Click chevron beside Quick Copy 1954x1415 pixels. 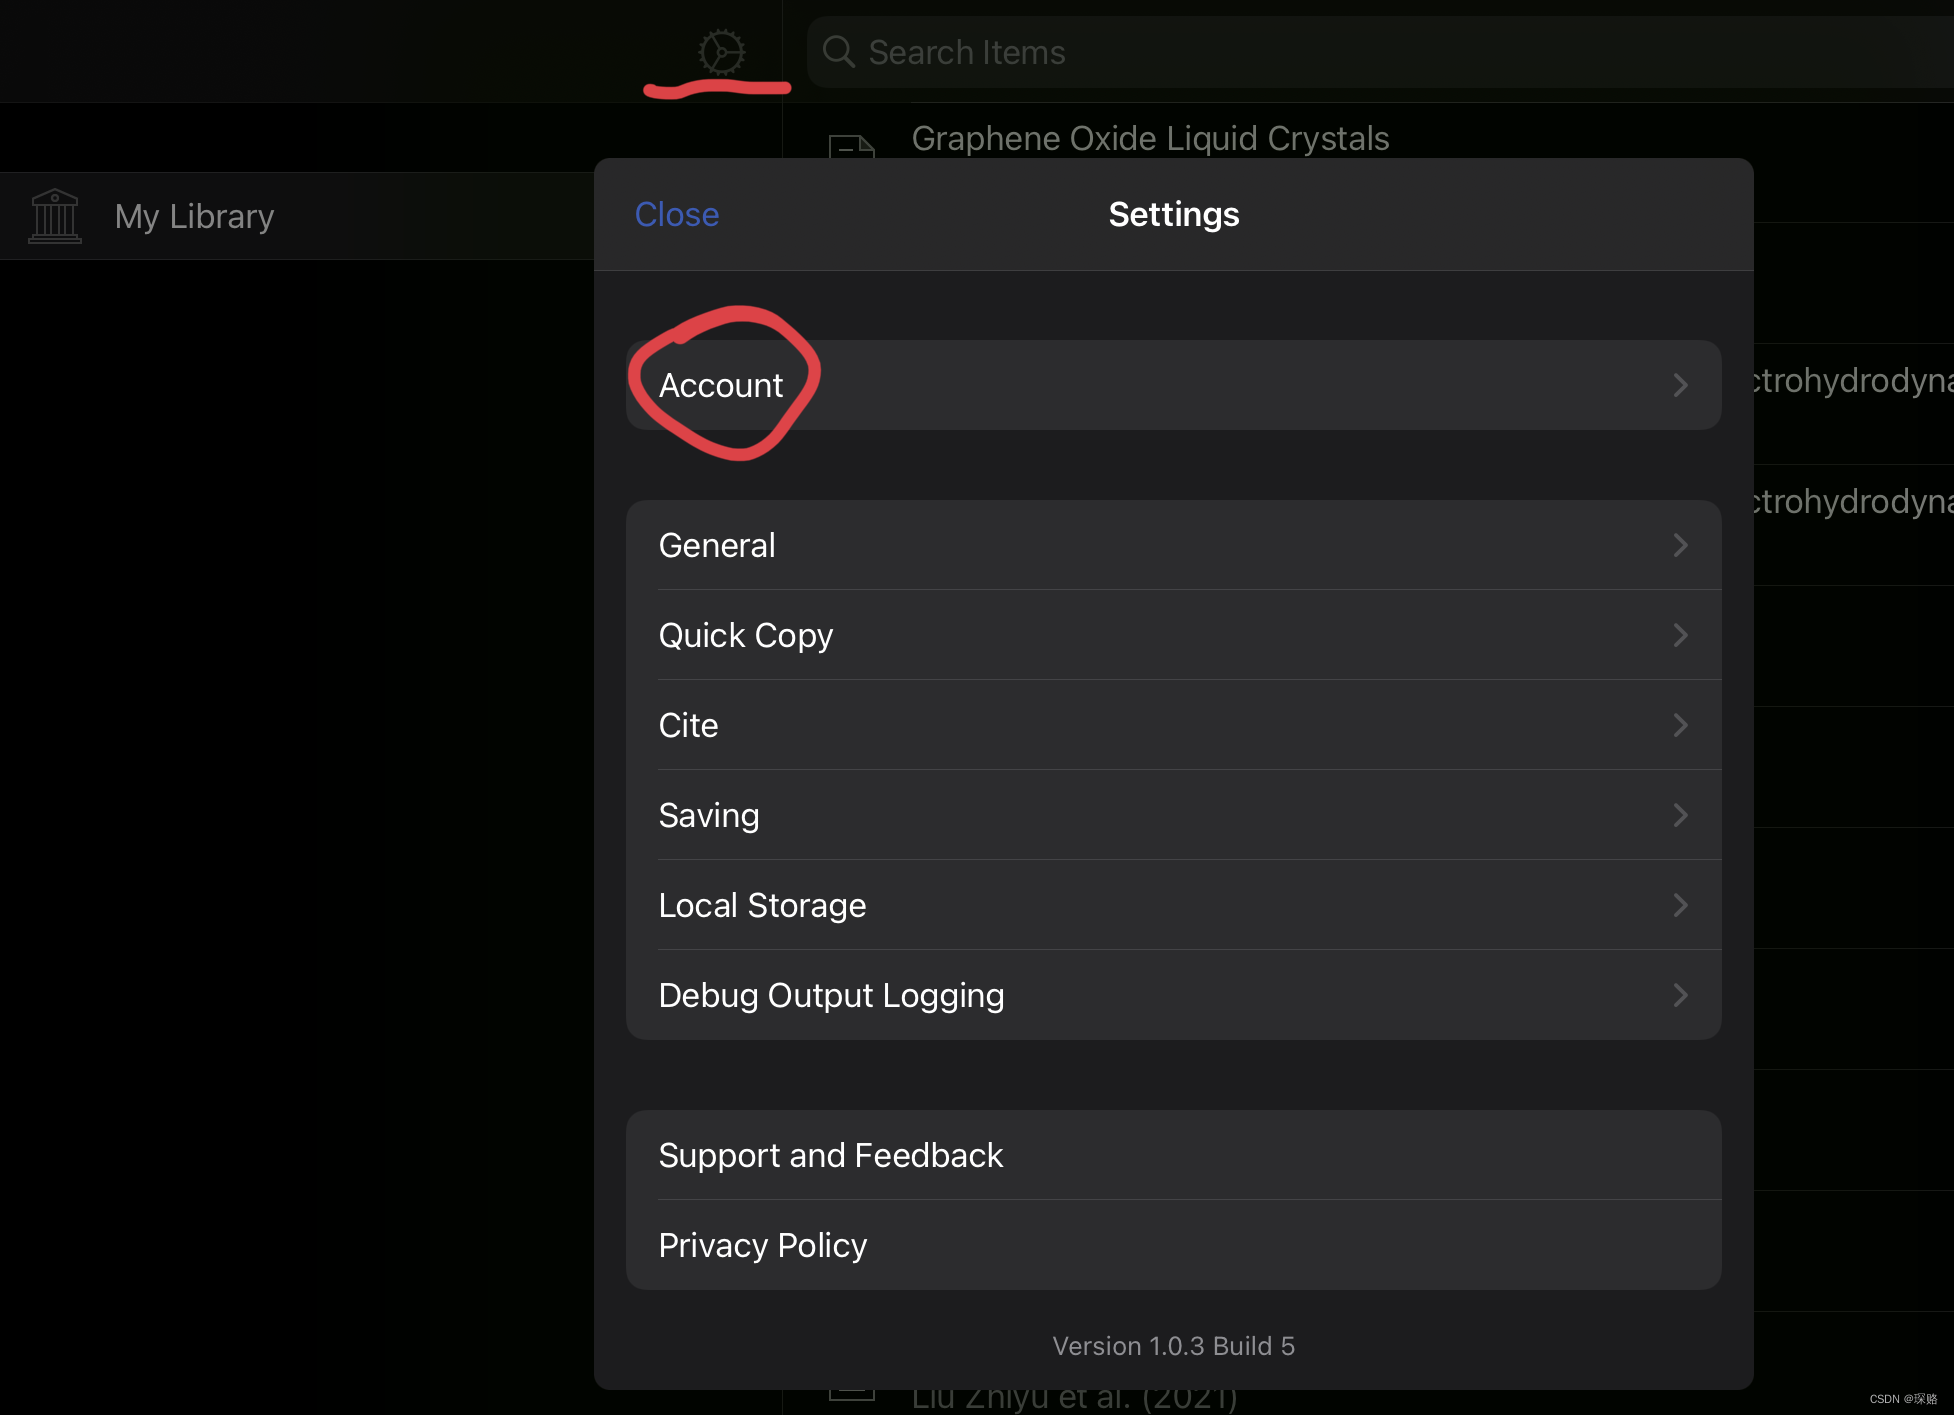[x=1680, y=635]
